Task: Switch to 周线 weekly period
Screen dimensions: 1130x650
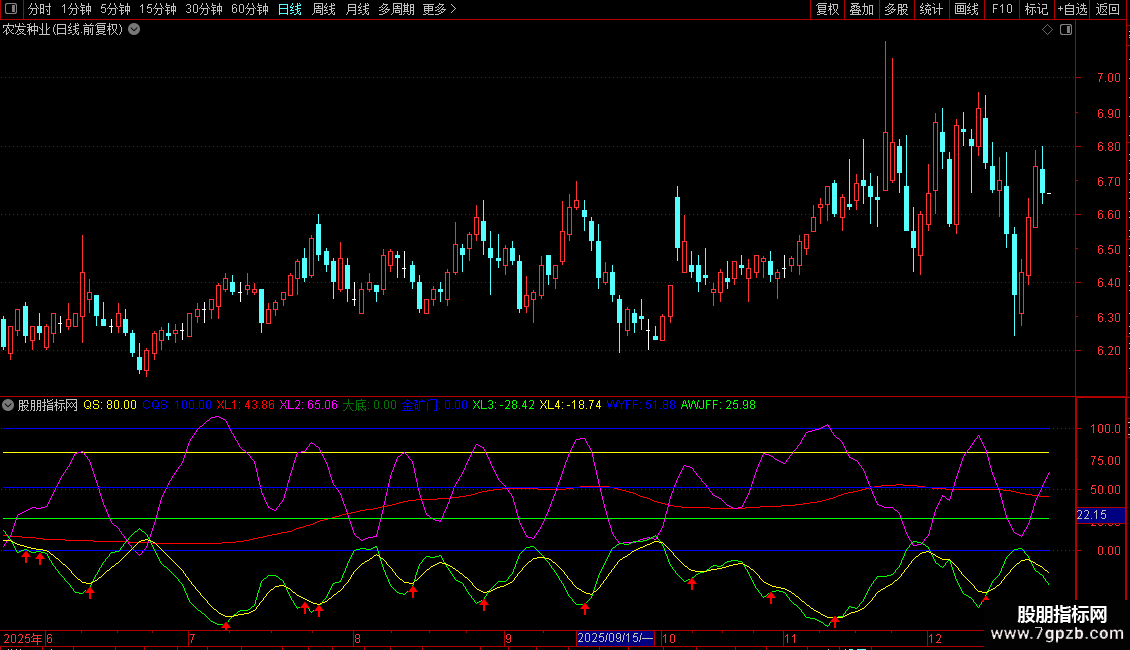Action: click(324, 9)
